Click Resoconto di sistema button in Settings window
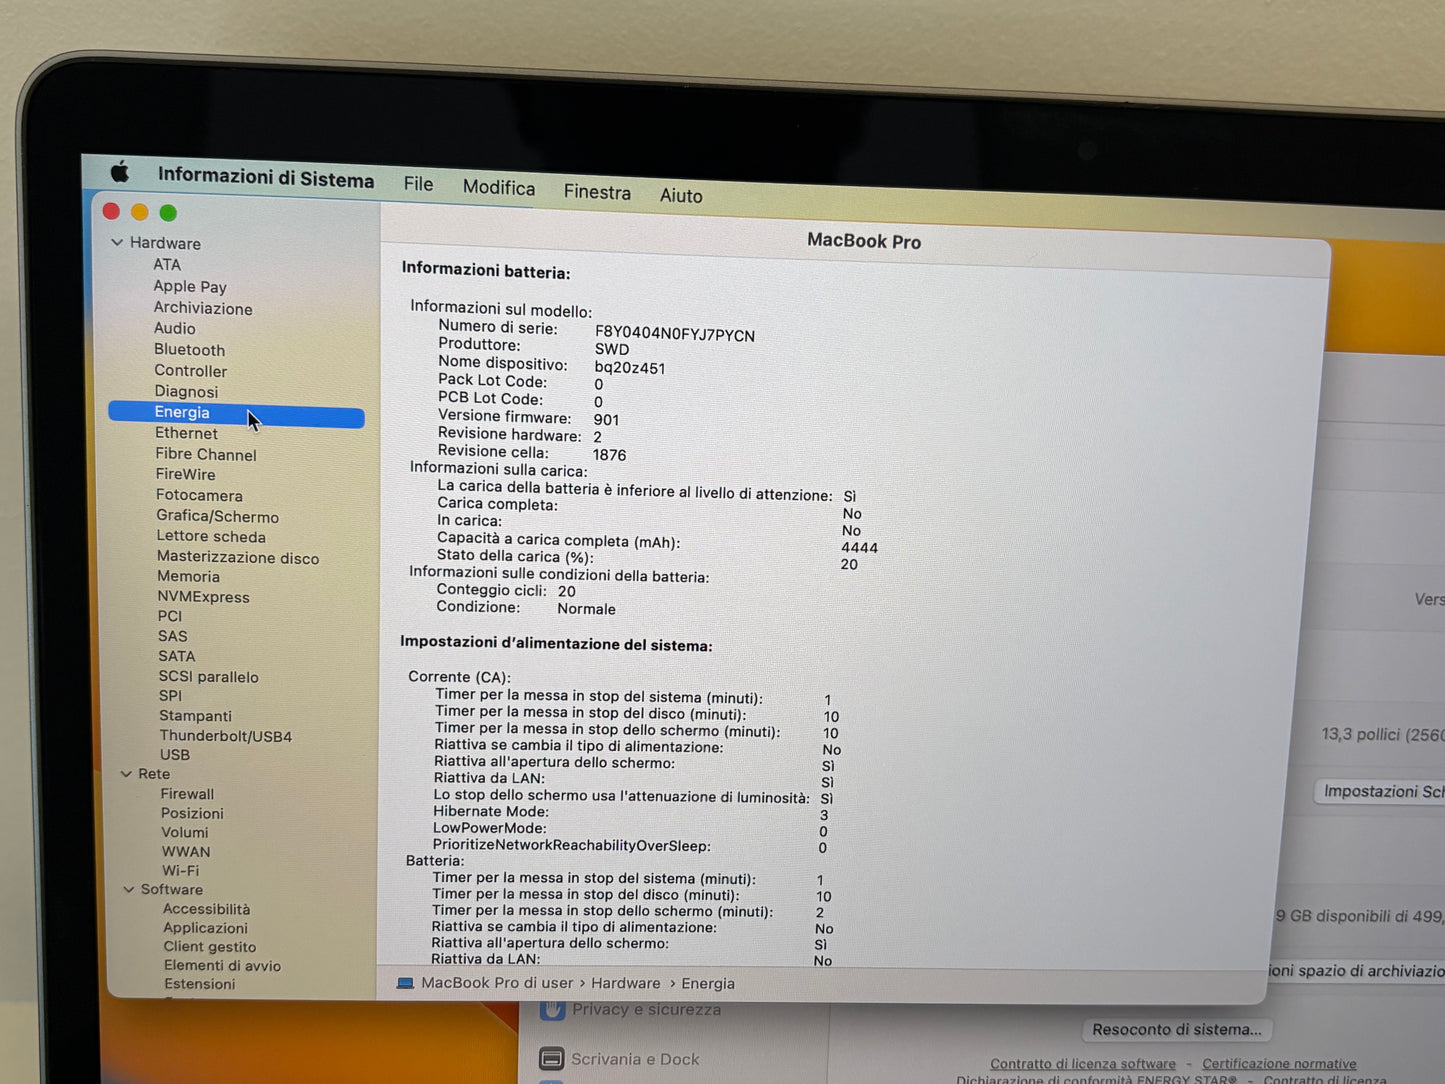The image size is (1445, 1084). pos(1176,1029)
